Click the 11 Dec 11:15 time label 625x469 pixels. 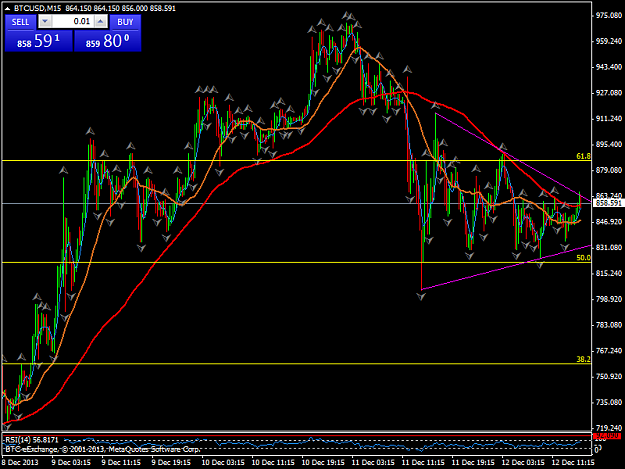pyautogui.click(x=423, y=462)
